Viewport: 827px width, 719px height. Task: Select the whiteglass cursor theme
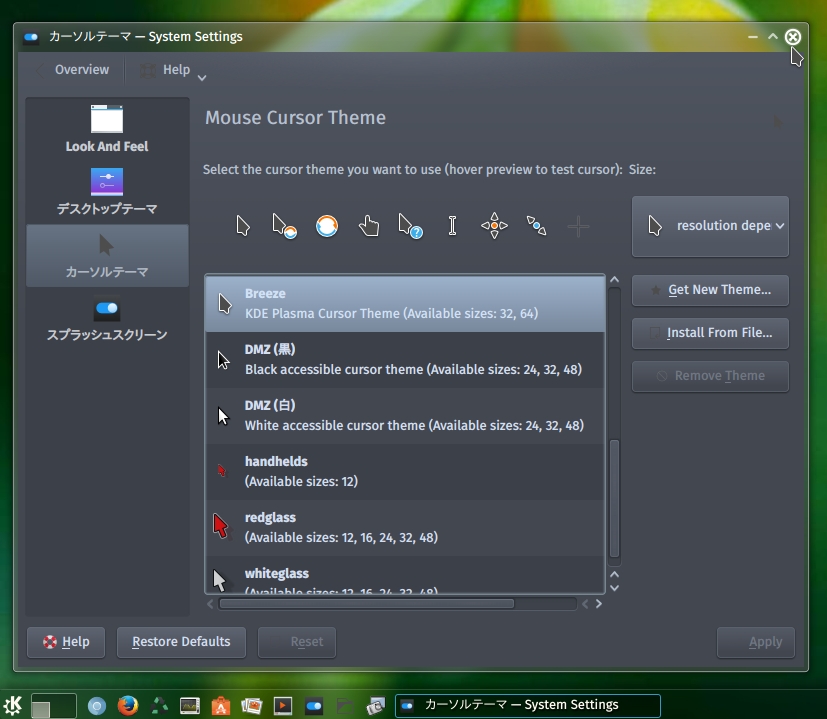click(405, 575)
